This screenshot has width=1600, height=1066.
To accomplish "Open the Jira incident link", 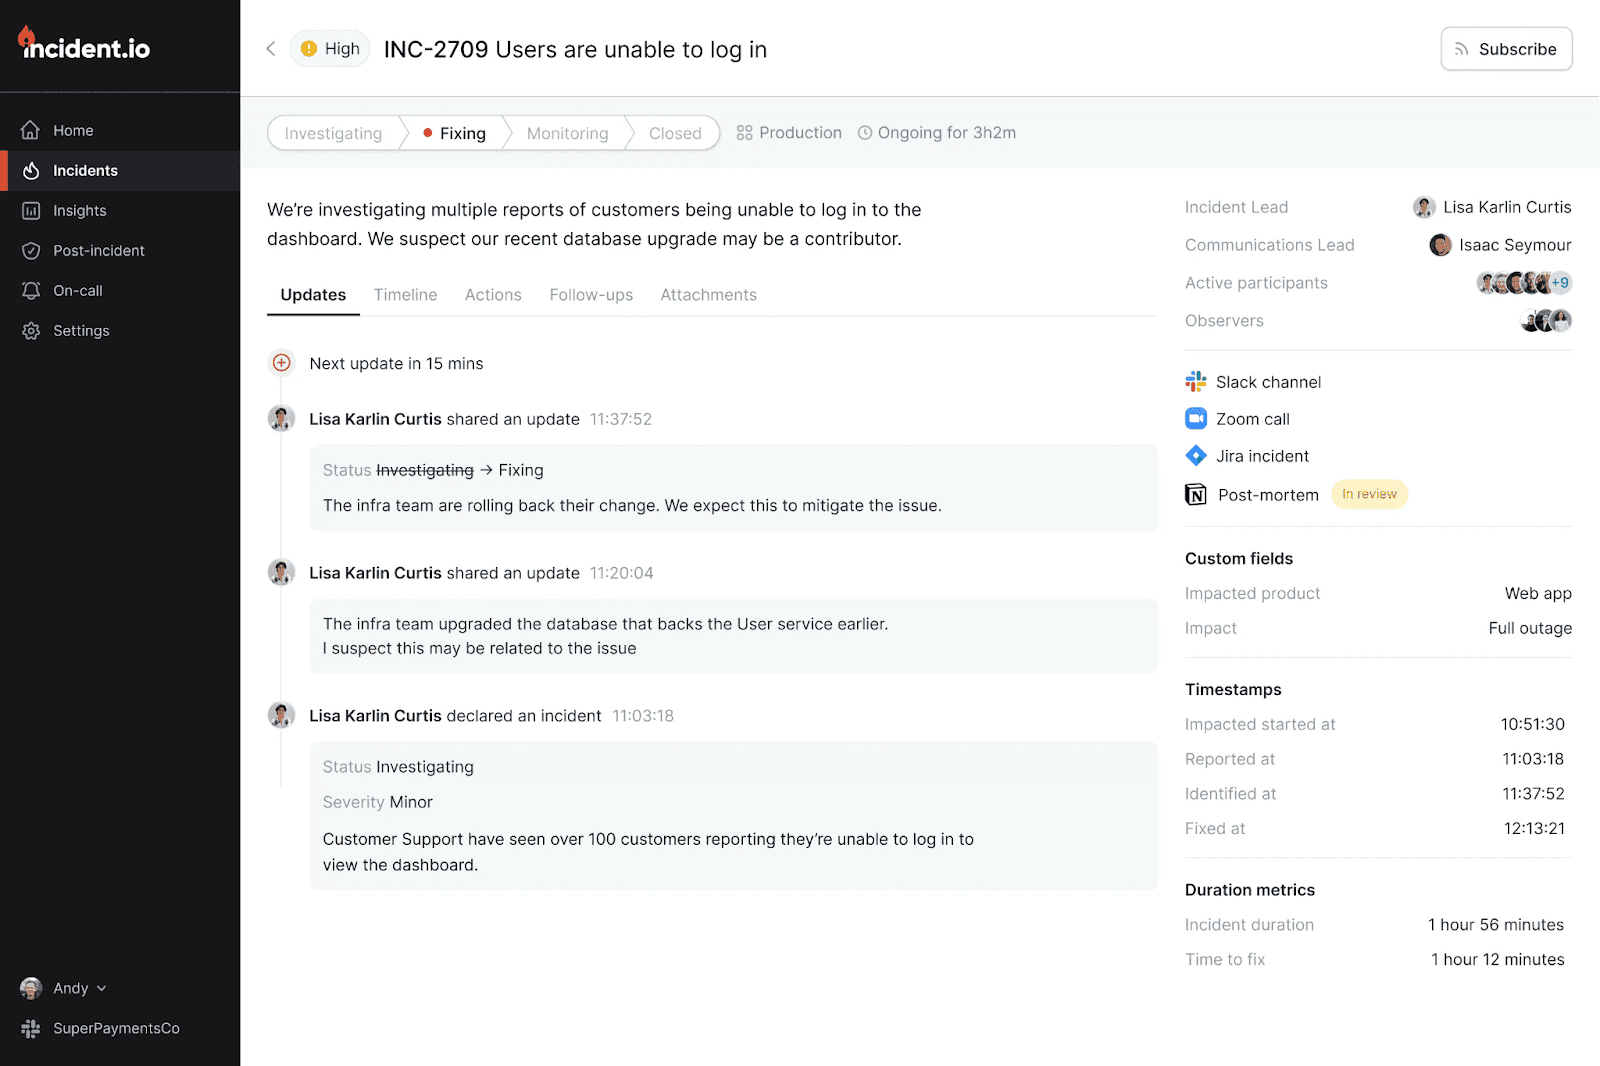I will [x=1261, y=456].
